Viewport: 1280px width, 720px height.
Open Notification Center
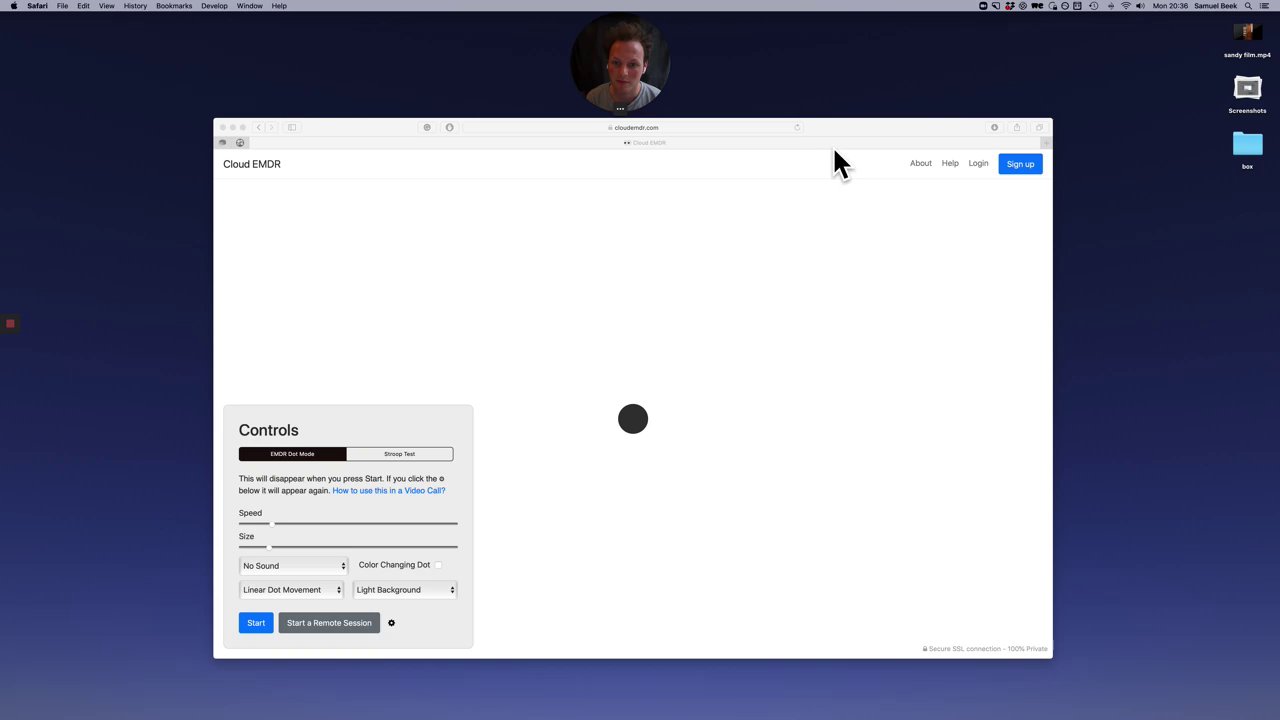coord(1264,6)
